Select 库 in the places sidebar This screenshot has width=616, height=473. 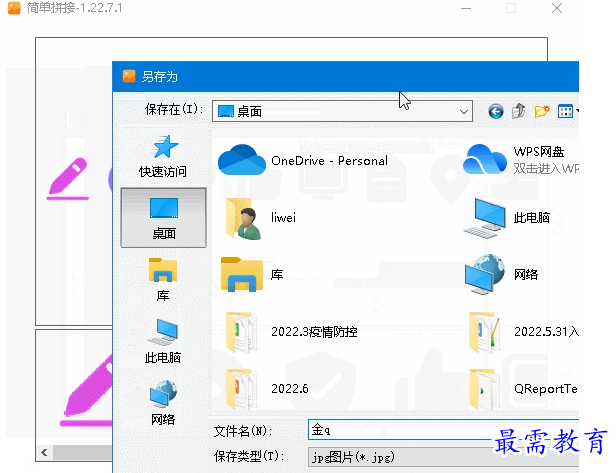(163, 279)
